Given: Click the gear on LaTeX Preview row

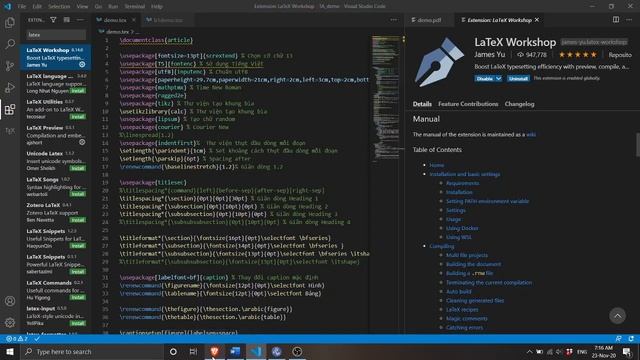Looking at the screenshot, I should [82, 142].
